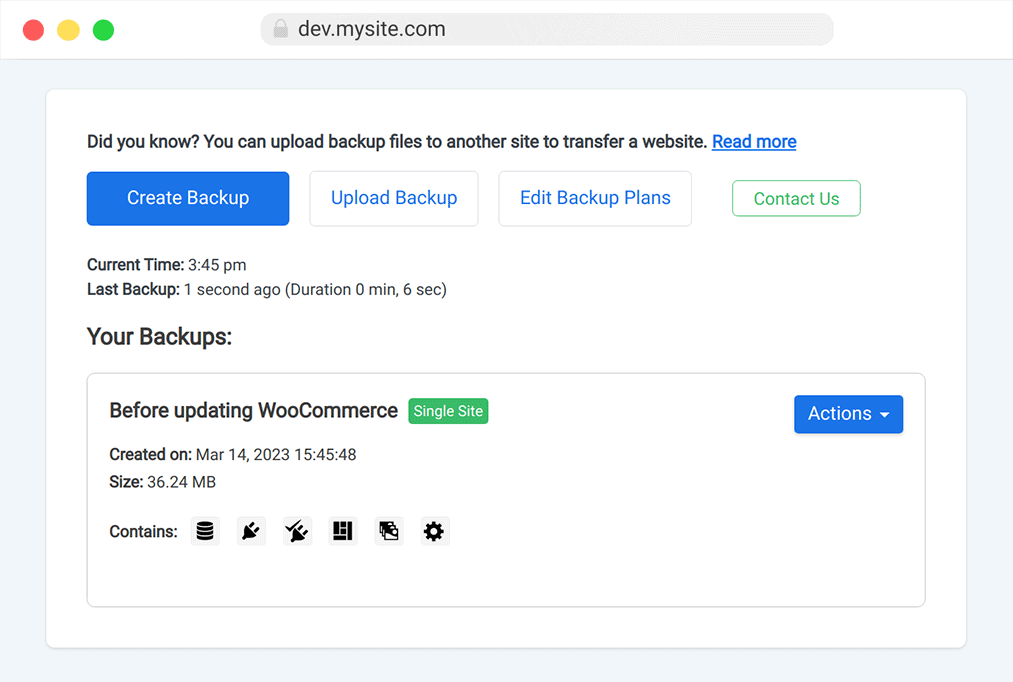
Task: Click the yellow minimize window button
Action: (x=68, y=30)
